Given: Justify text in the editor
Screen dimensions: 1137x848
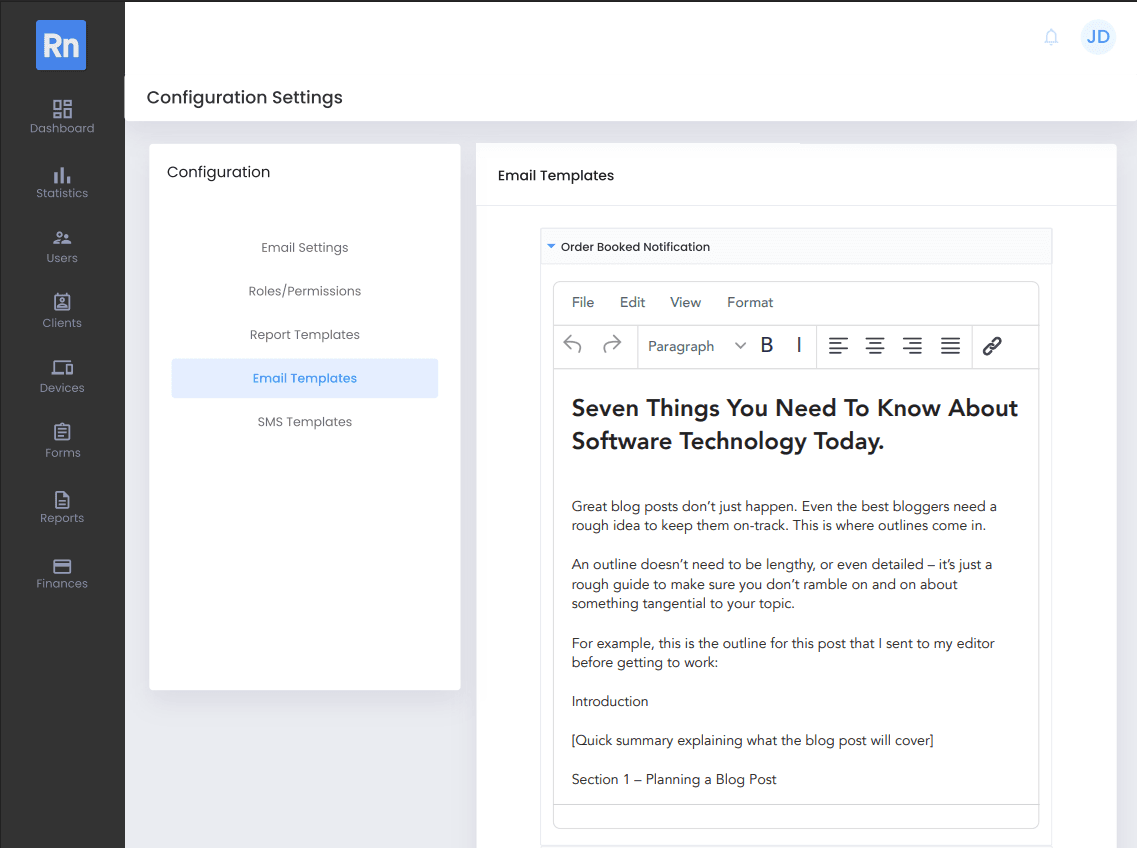Looking at the screenshot, I should [950, 346].
